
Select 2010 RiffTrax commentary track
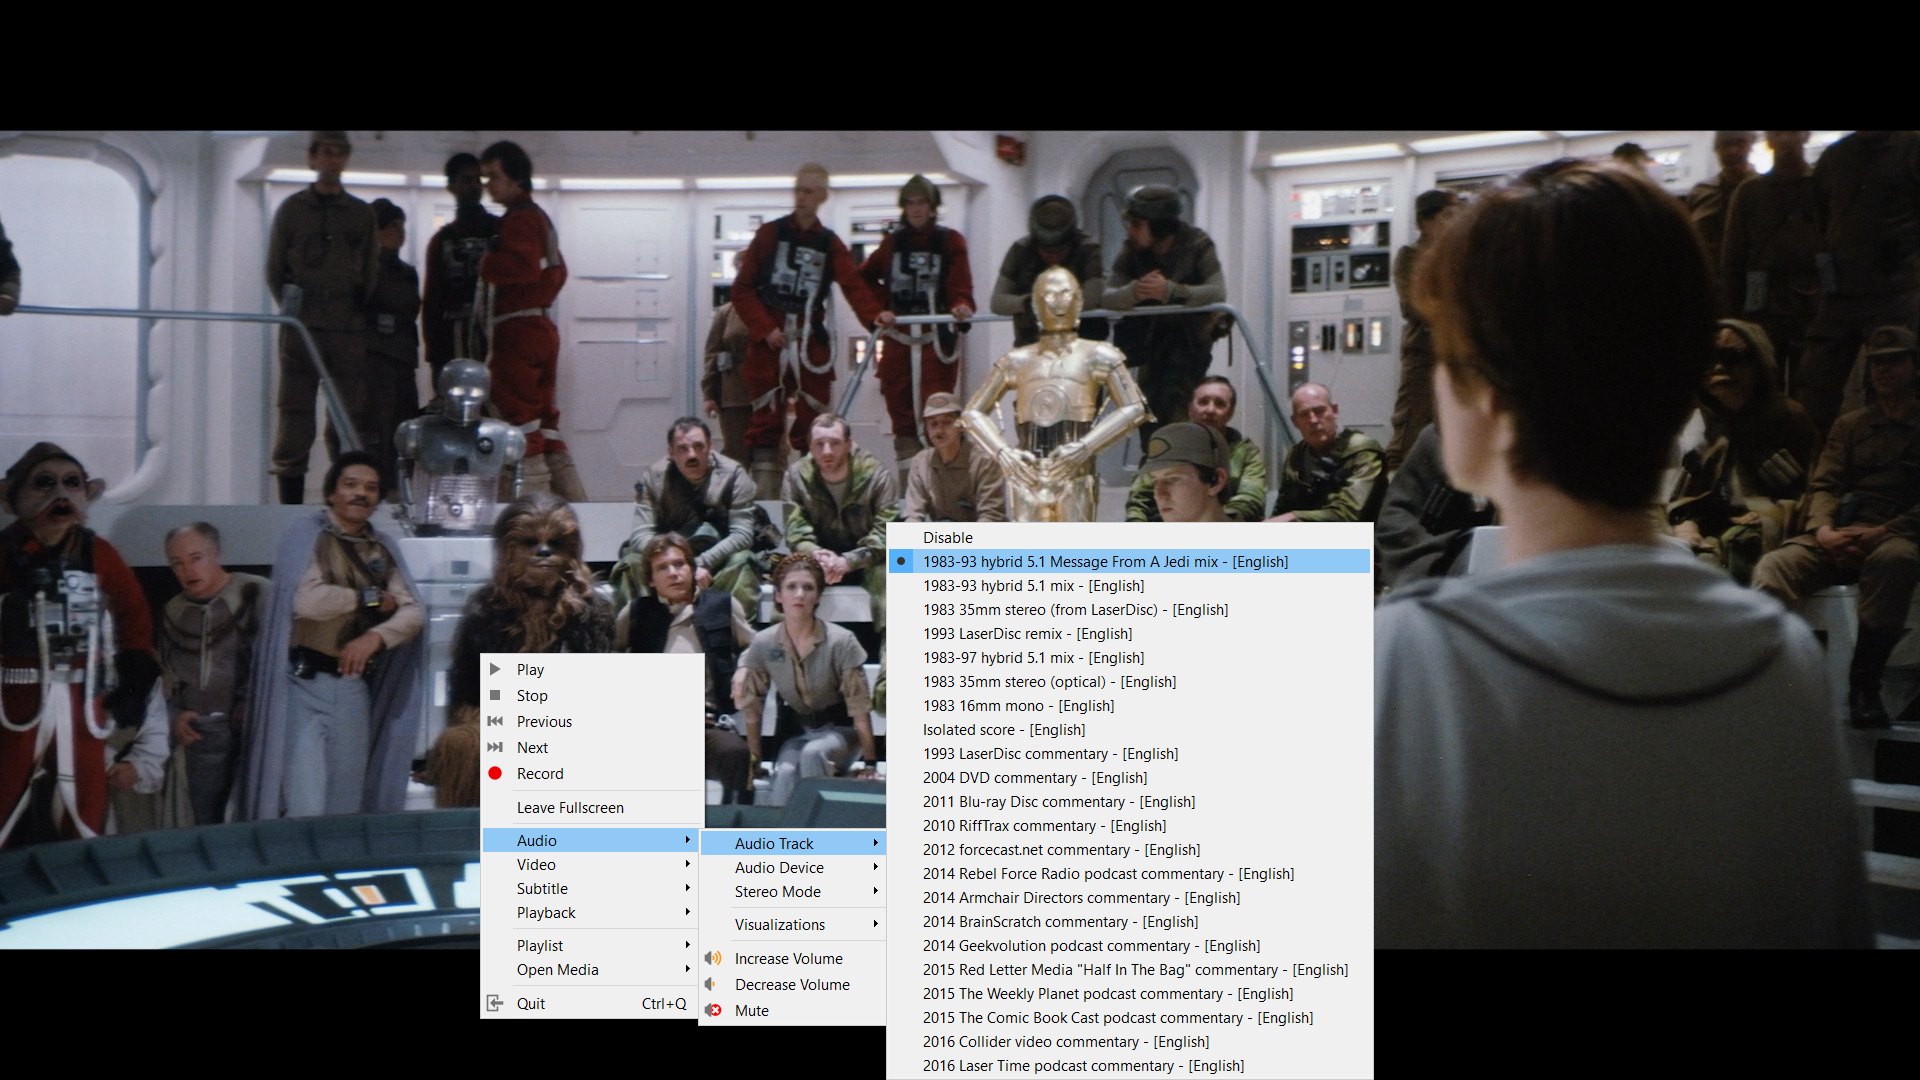coord(1129,825)
